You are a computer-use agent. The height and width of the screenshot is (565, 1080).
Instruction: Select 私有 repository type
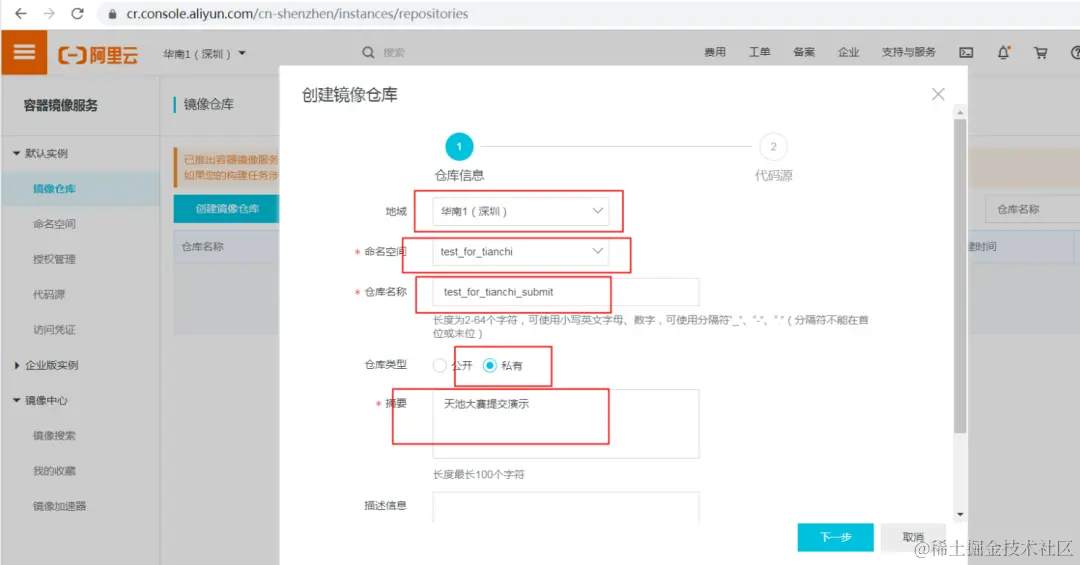pyautogui.click(x=490, y=365)
